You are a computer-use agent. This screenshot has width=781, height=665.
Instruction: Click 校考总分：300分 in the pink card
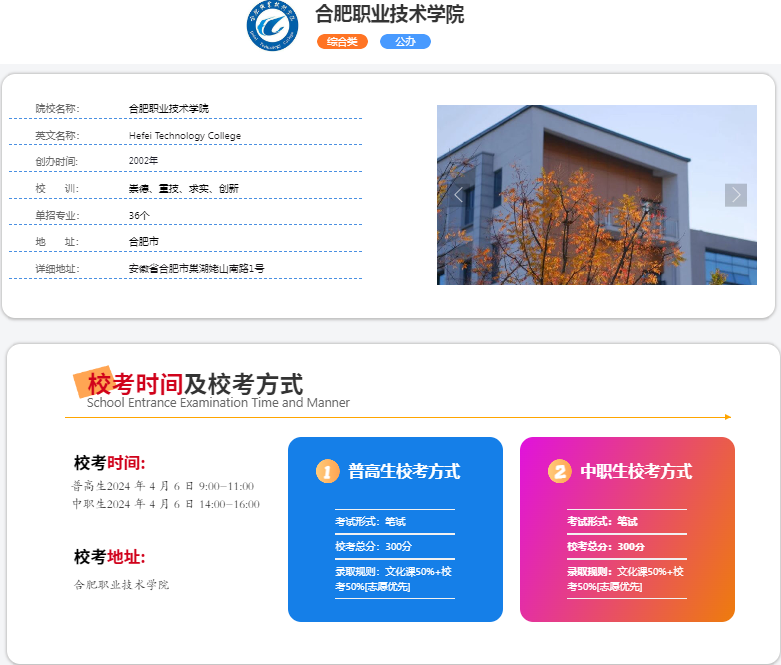[606, 546]
